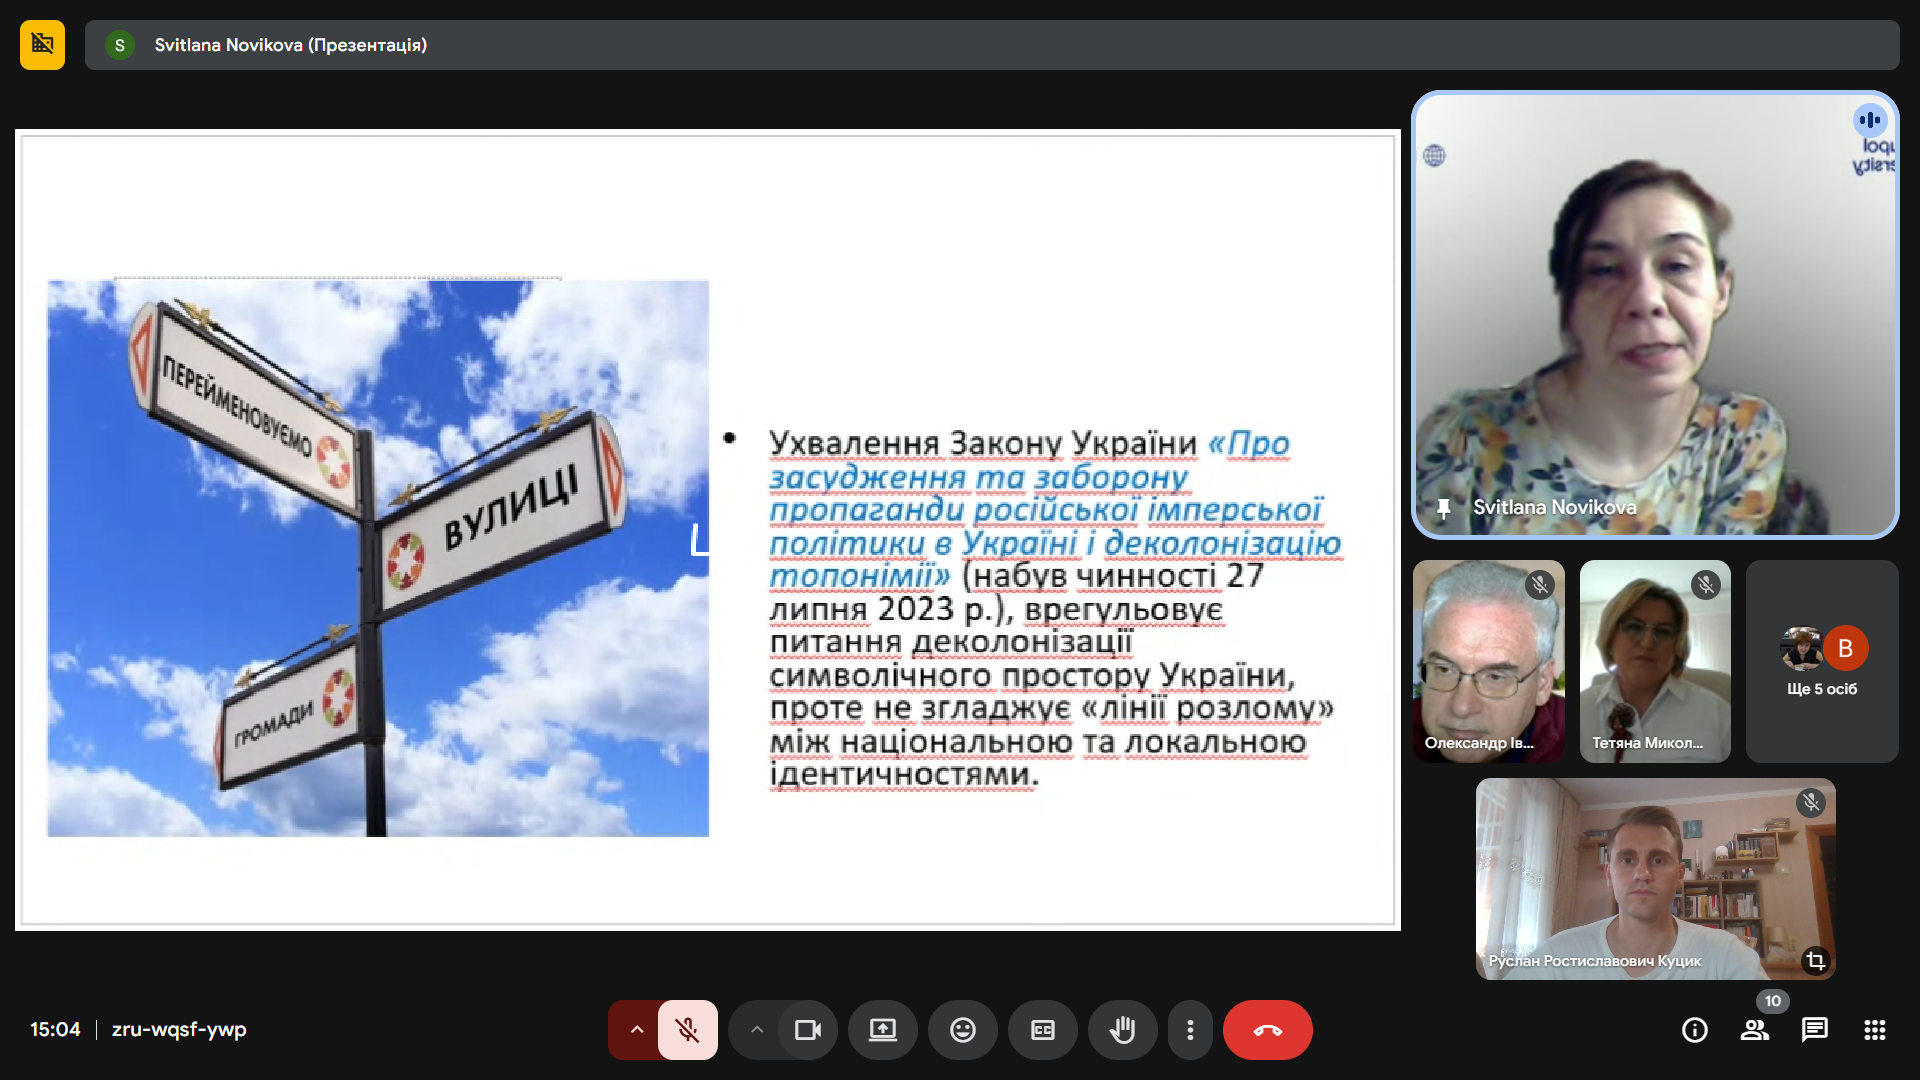Image resolution: width=1920 pixels, height=1080 pixels.
Task: Click crop icon on Руслан Куцик tile
Action: (1815, 961)
